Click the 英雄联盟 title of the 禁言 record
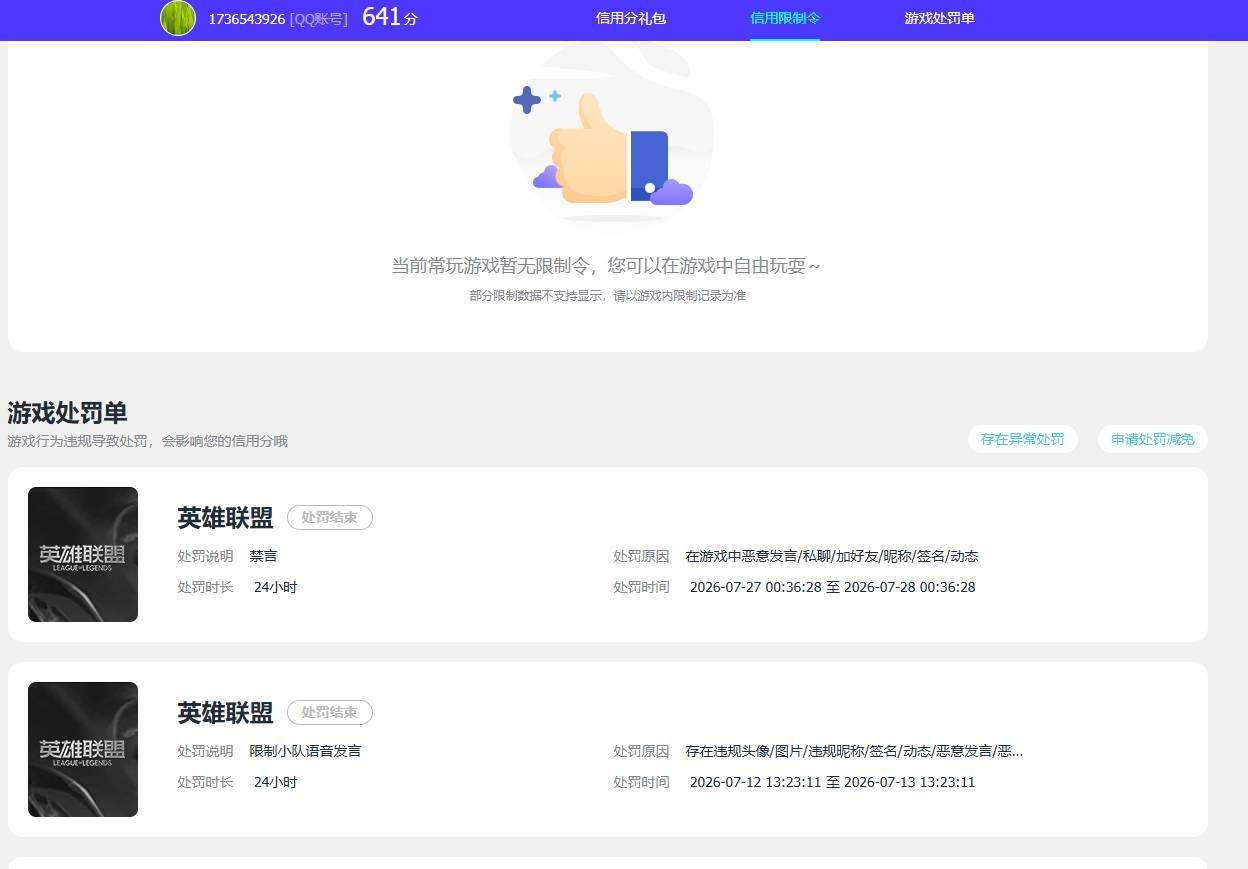The height and width of the screenshot is (869, 1248). (225, 517)
